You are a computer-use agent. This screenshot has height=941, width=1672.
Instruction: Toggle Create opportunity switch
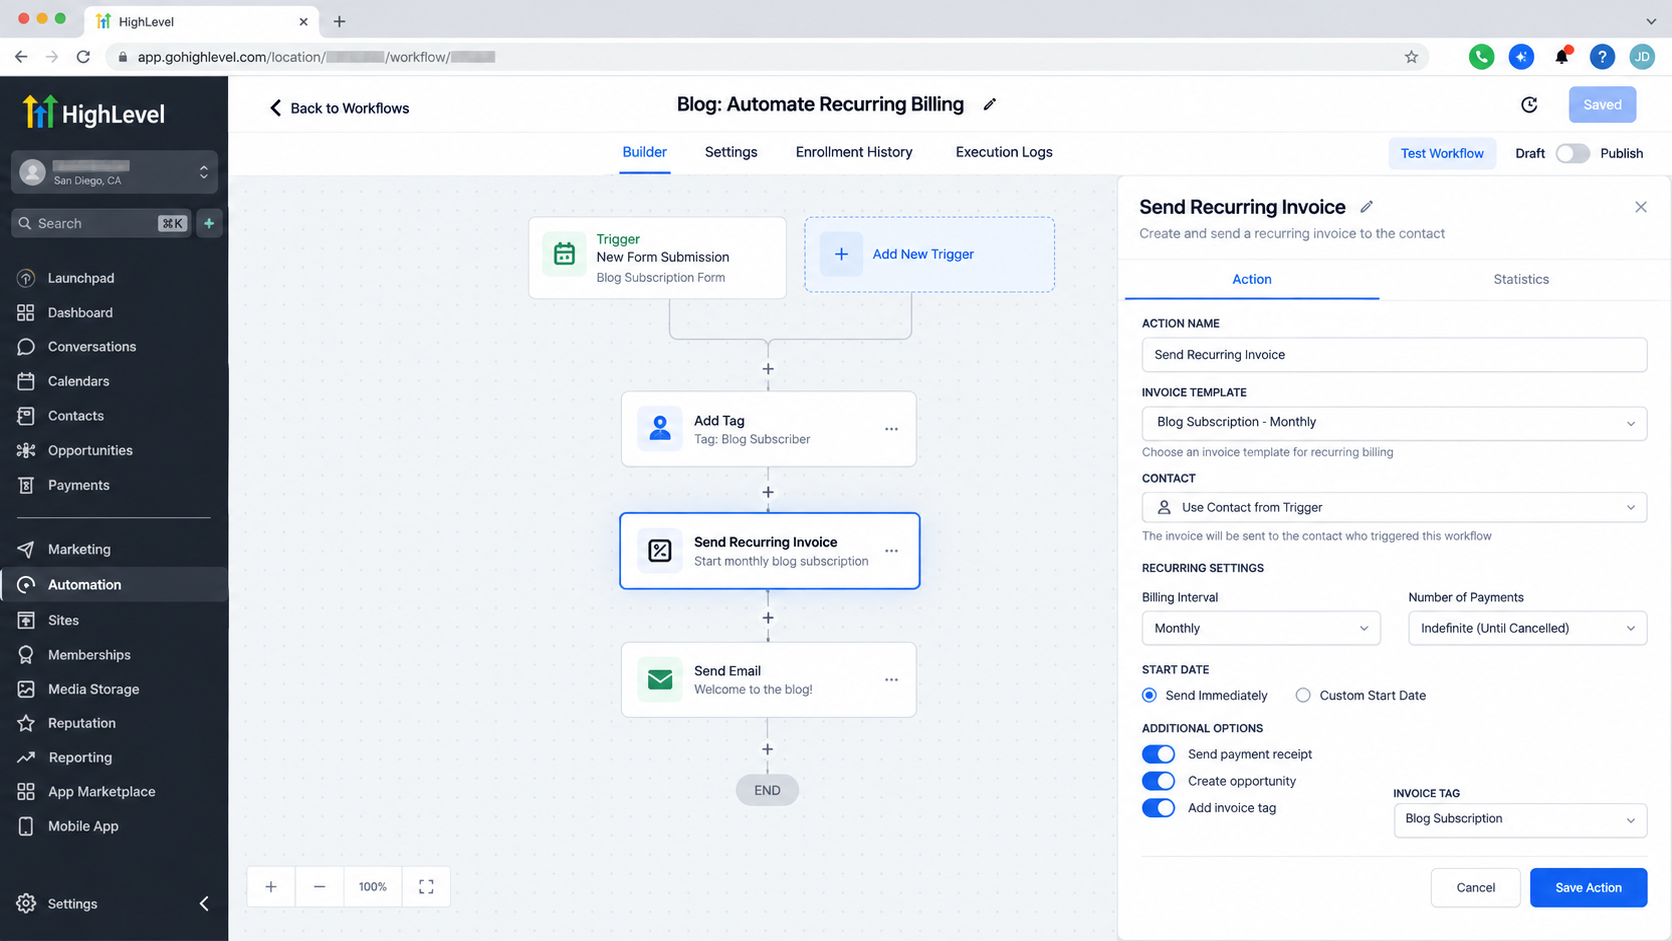tap(1158, 781)
